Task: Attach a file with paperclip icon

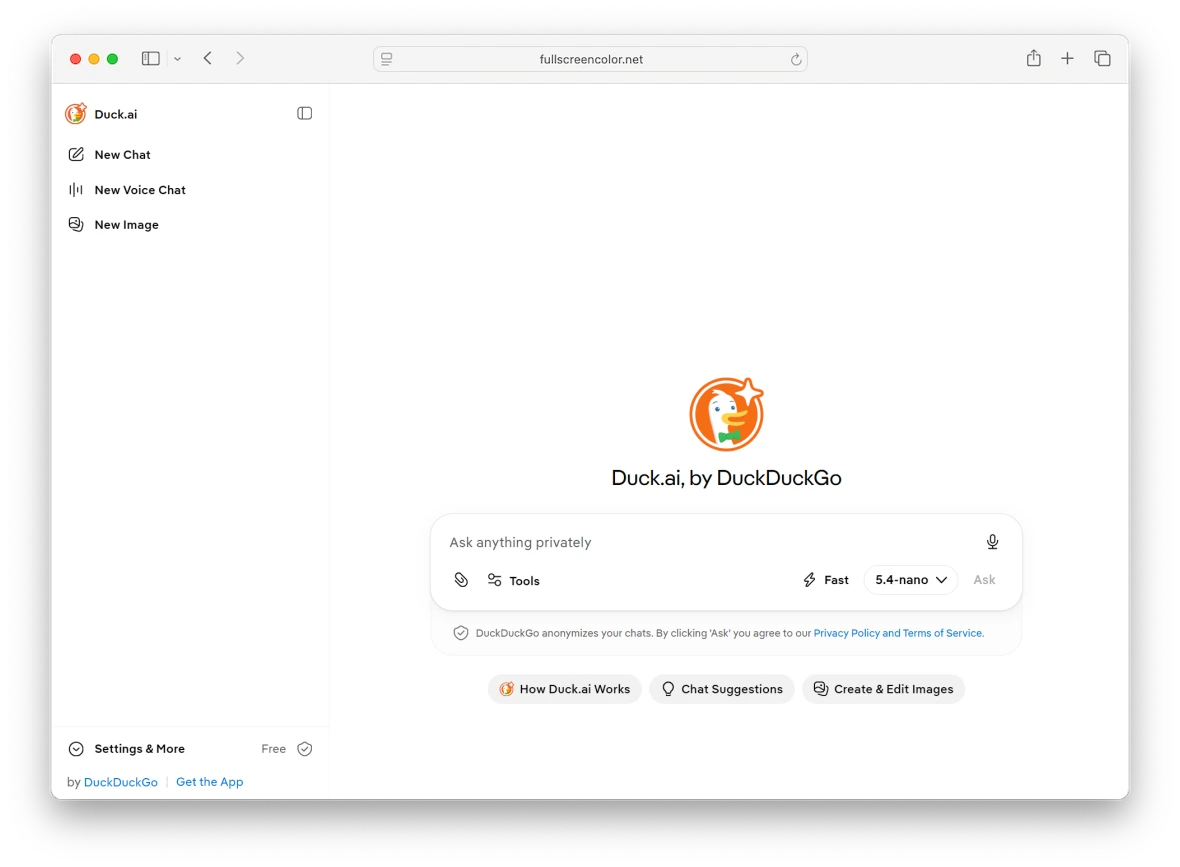Action: coord(461,580)
